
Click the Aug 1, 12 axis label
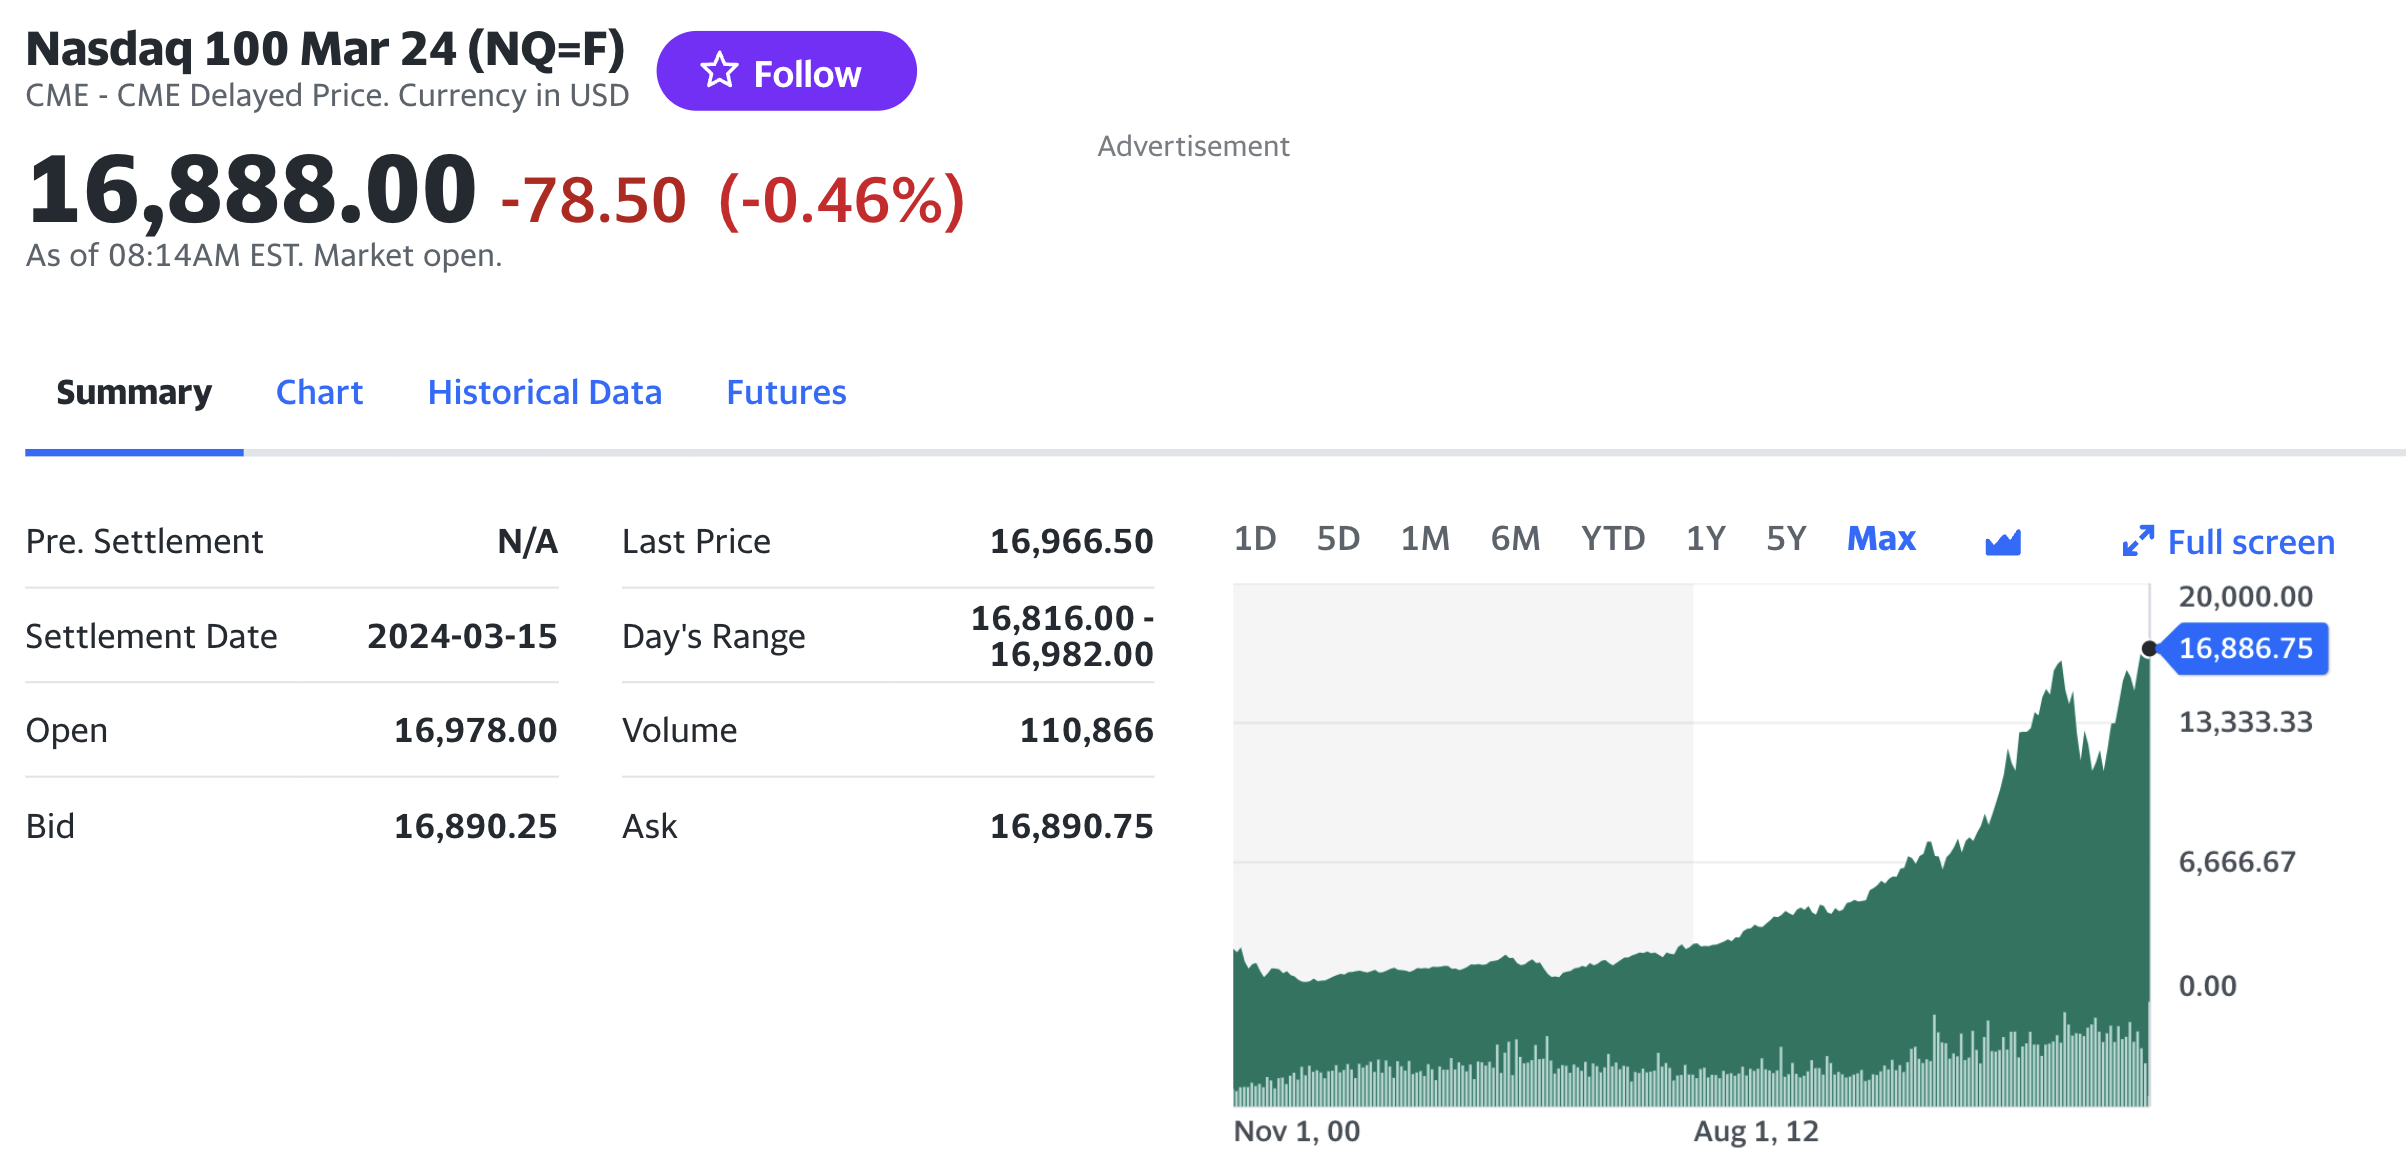[x=1756, y=1131]
